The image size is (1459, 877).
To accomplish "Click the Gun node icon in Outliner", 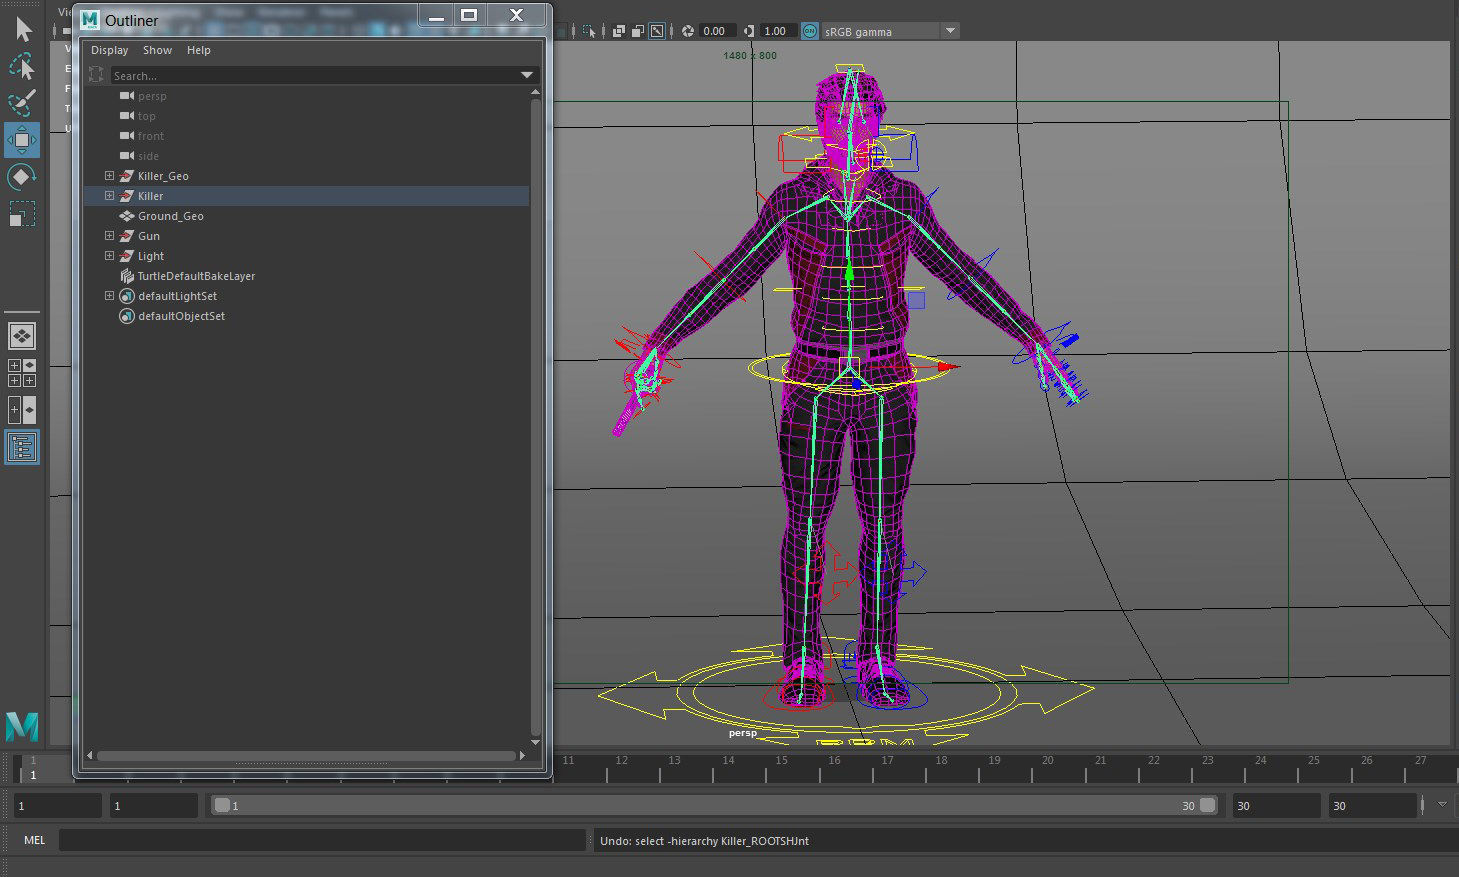I will point(126,236).
